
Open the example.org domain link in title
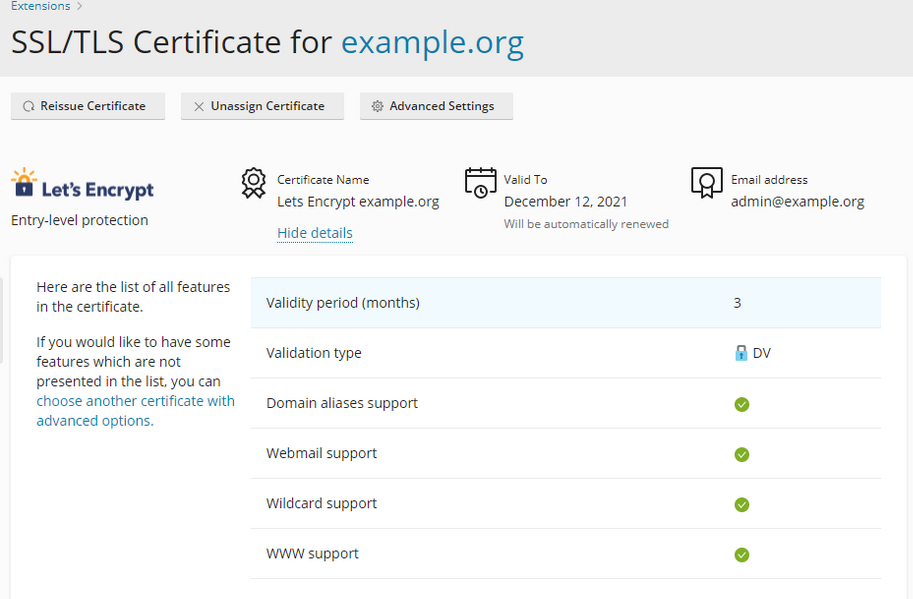(x=432, y=42)
